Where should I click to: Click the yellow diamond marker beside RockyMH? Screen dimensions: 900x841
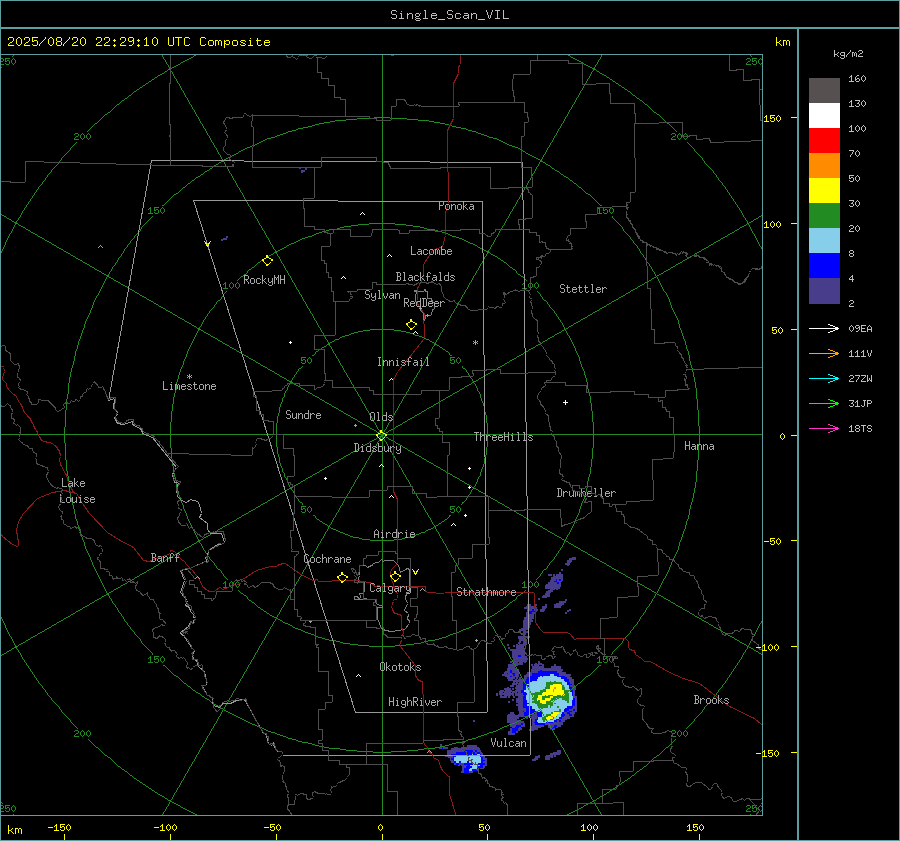click(267, 261)
